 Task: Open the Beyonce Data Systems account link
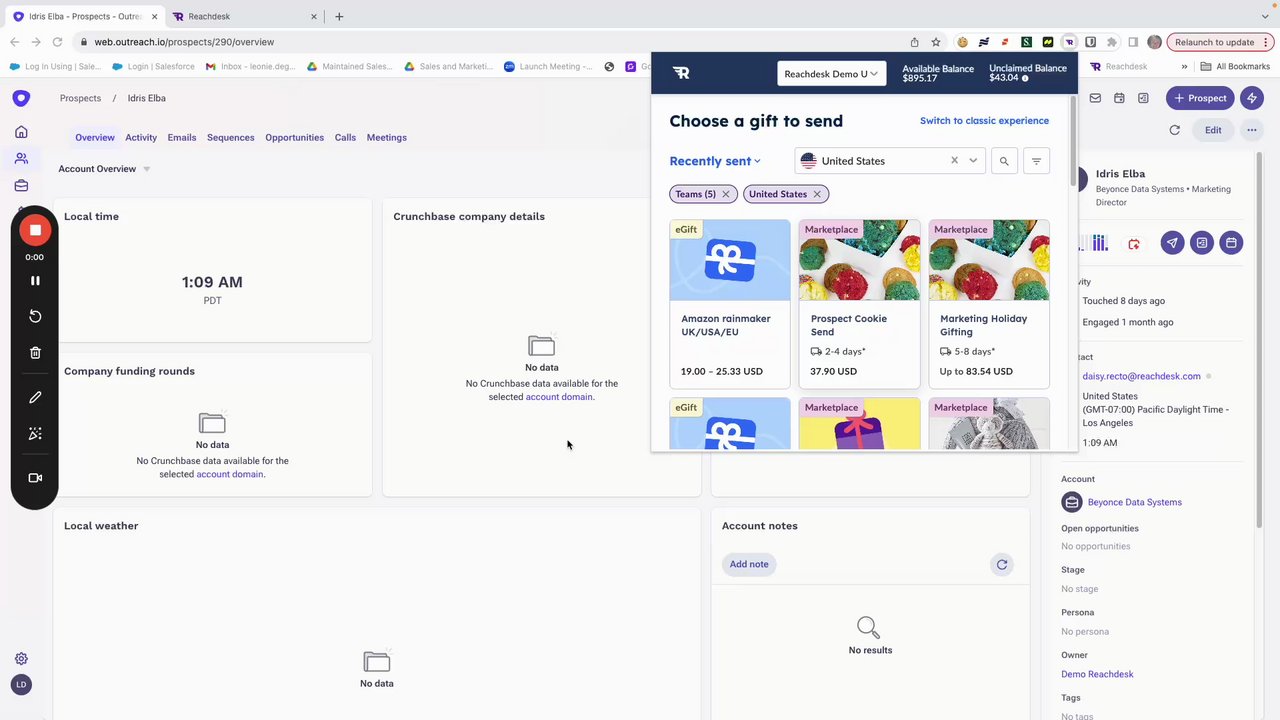pyautogui.click(x=1135, y=503)
